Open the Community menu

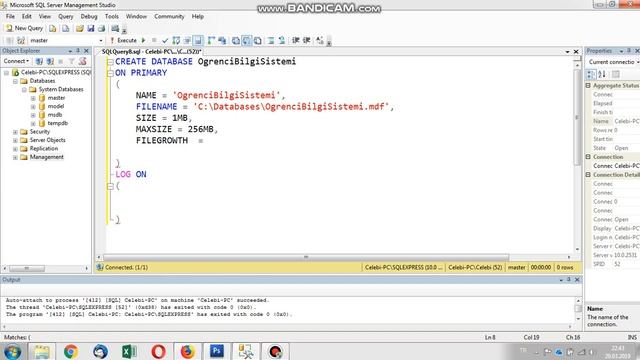pos(169,16)
